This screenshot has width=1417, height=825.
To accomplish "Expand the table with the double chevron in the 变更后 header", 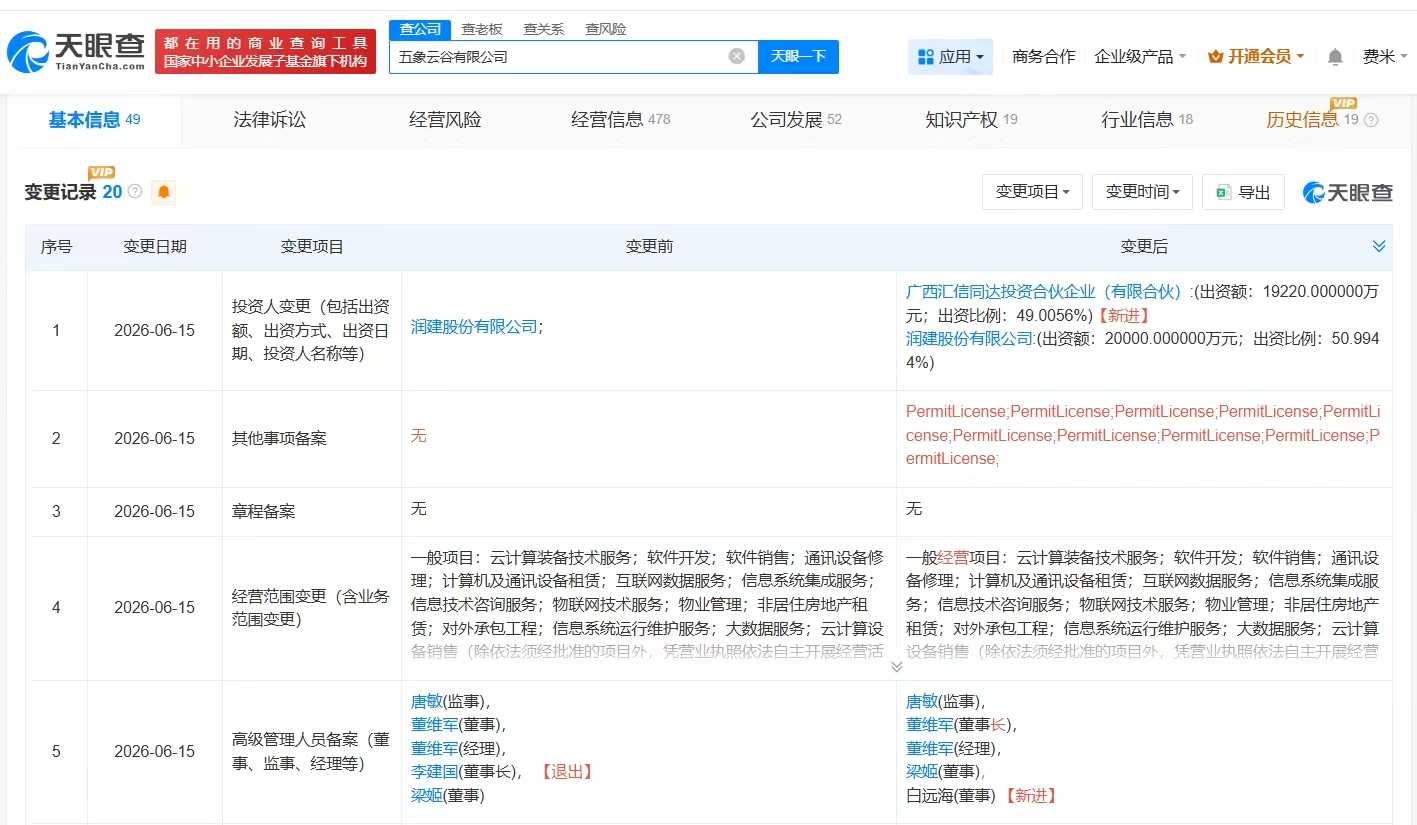I will (1379, 246).
